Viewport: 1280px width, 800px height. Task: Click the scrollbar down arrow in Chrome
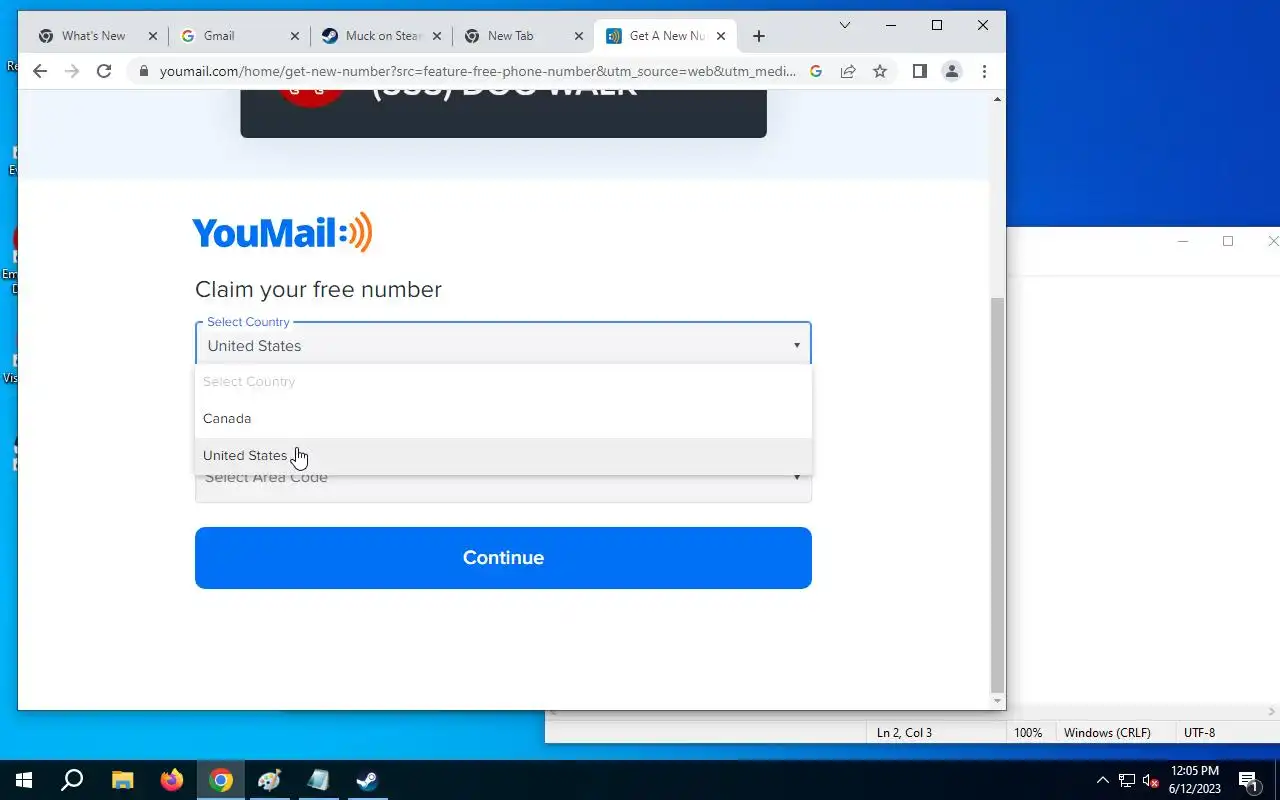(997, 702)
